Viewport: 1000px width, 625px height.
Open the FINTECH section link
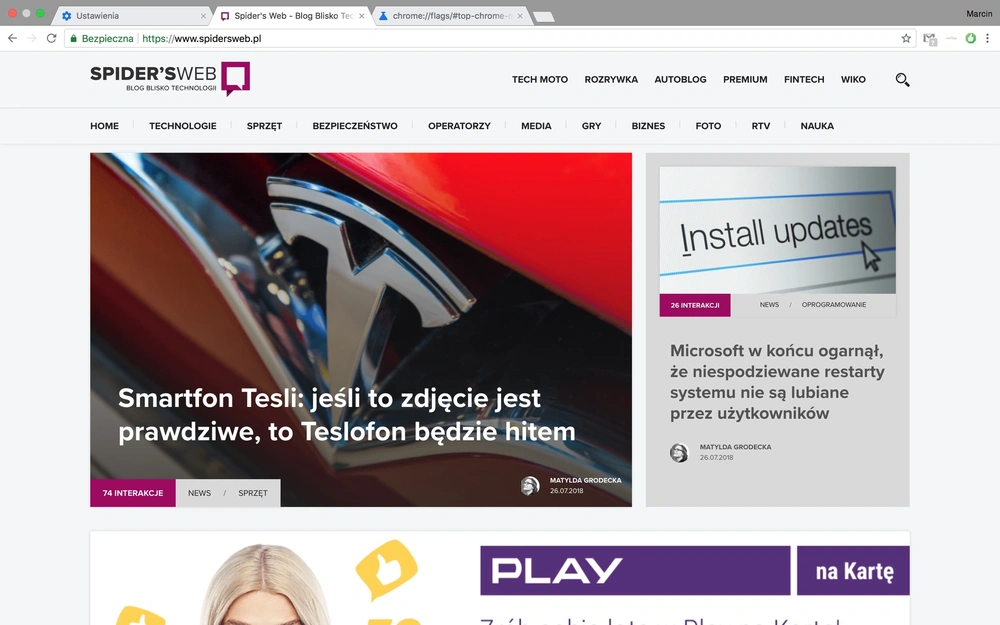[x=804, y=80]
